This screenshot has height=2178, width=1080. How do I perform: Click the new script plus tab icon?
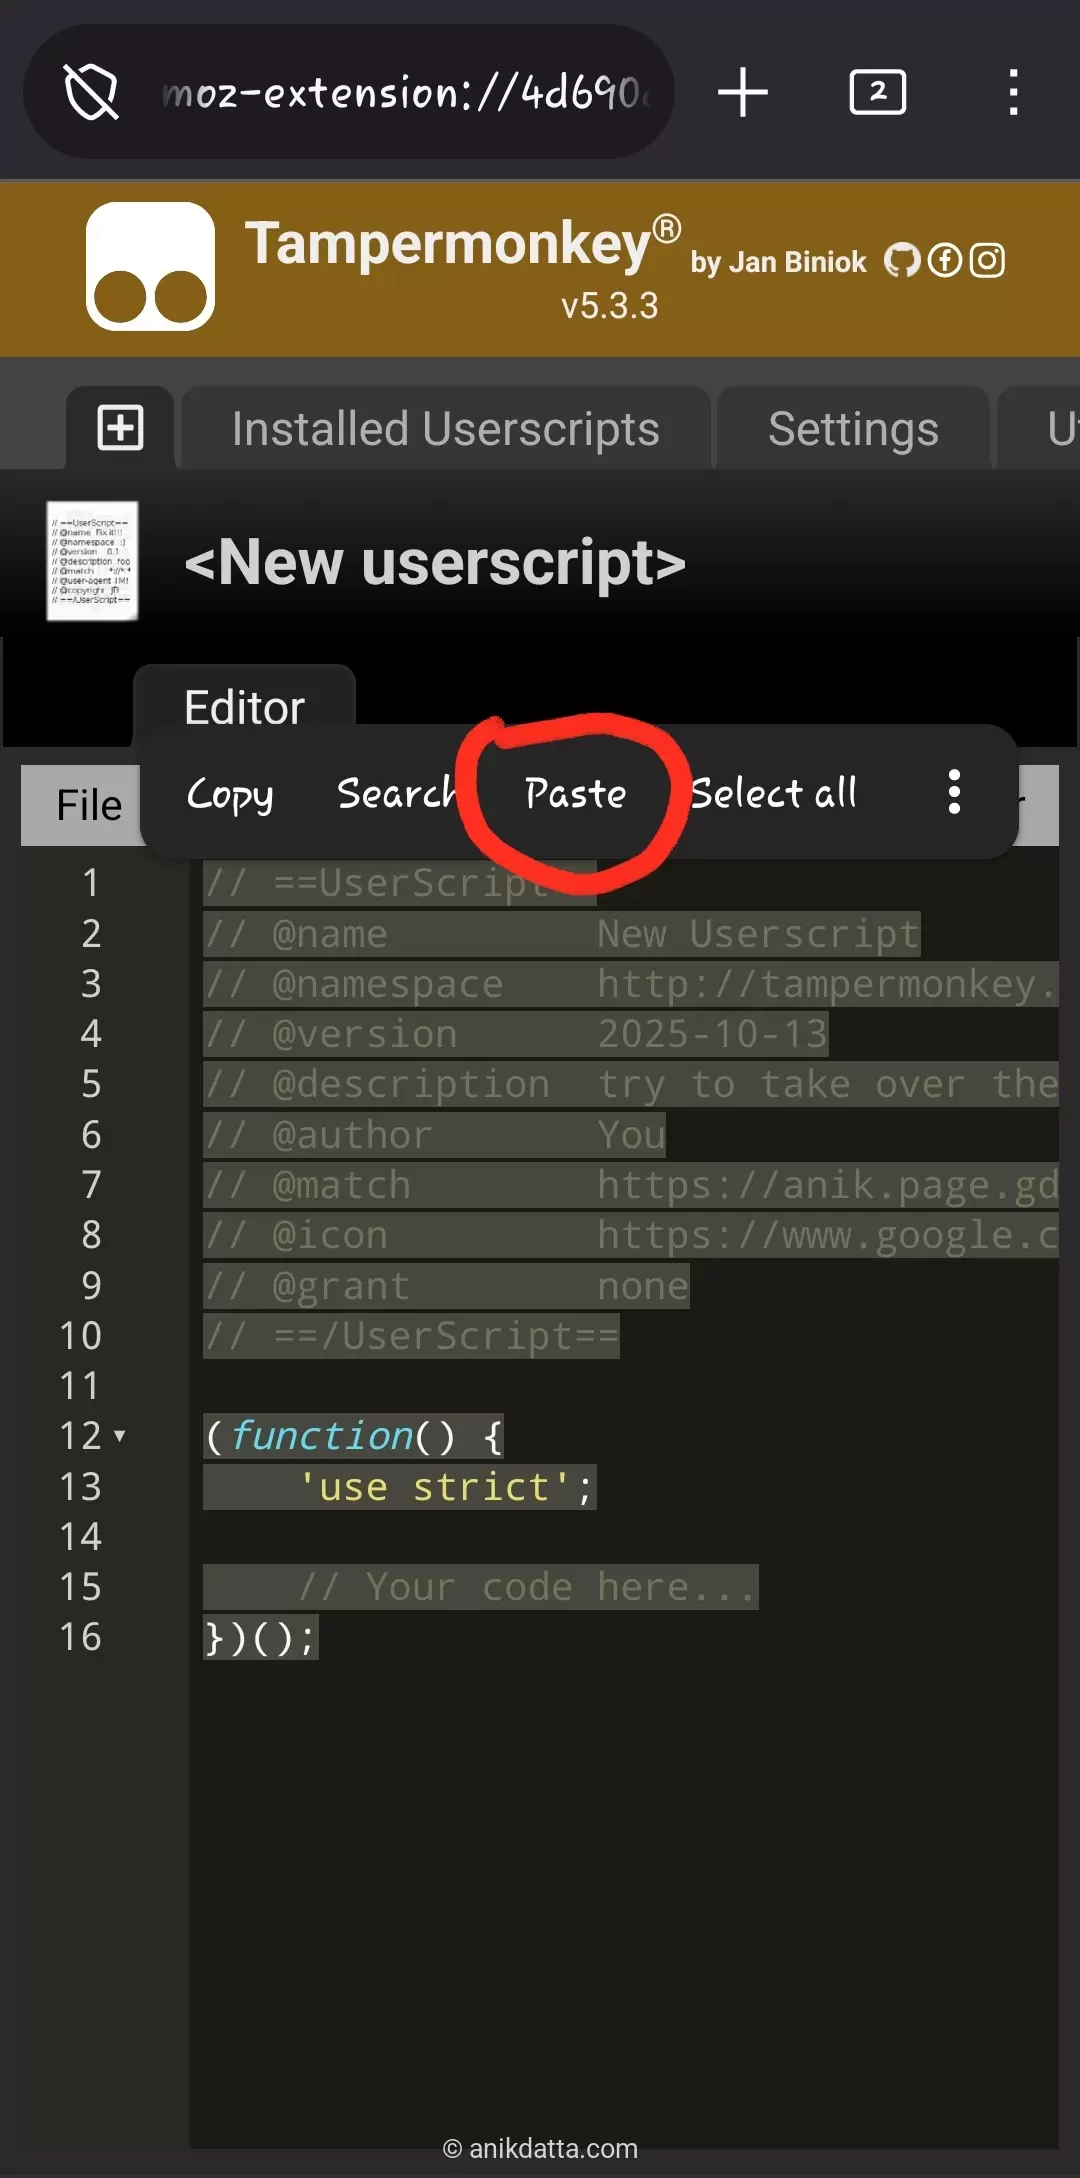(x=120, y=428)
